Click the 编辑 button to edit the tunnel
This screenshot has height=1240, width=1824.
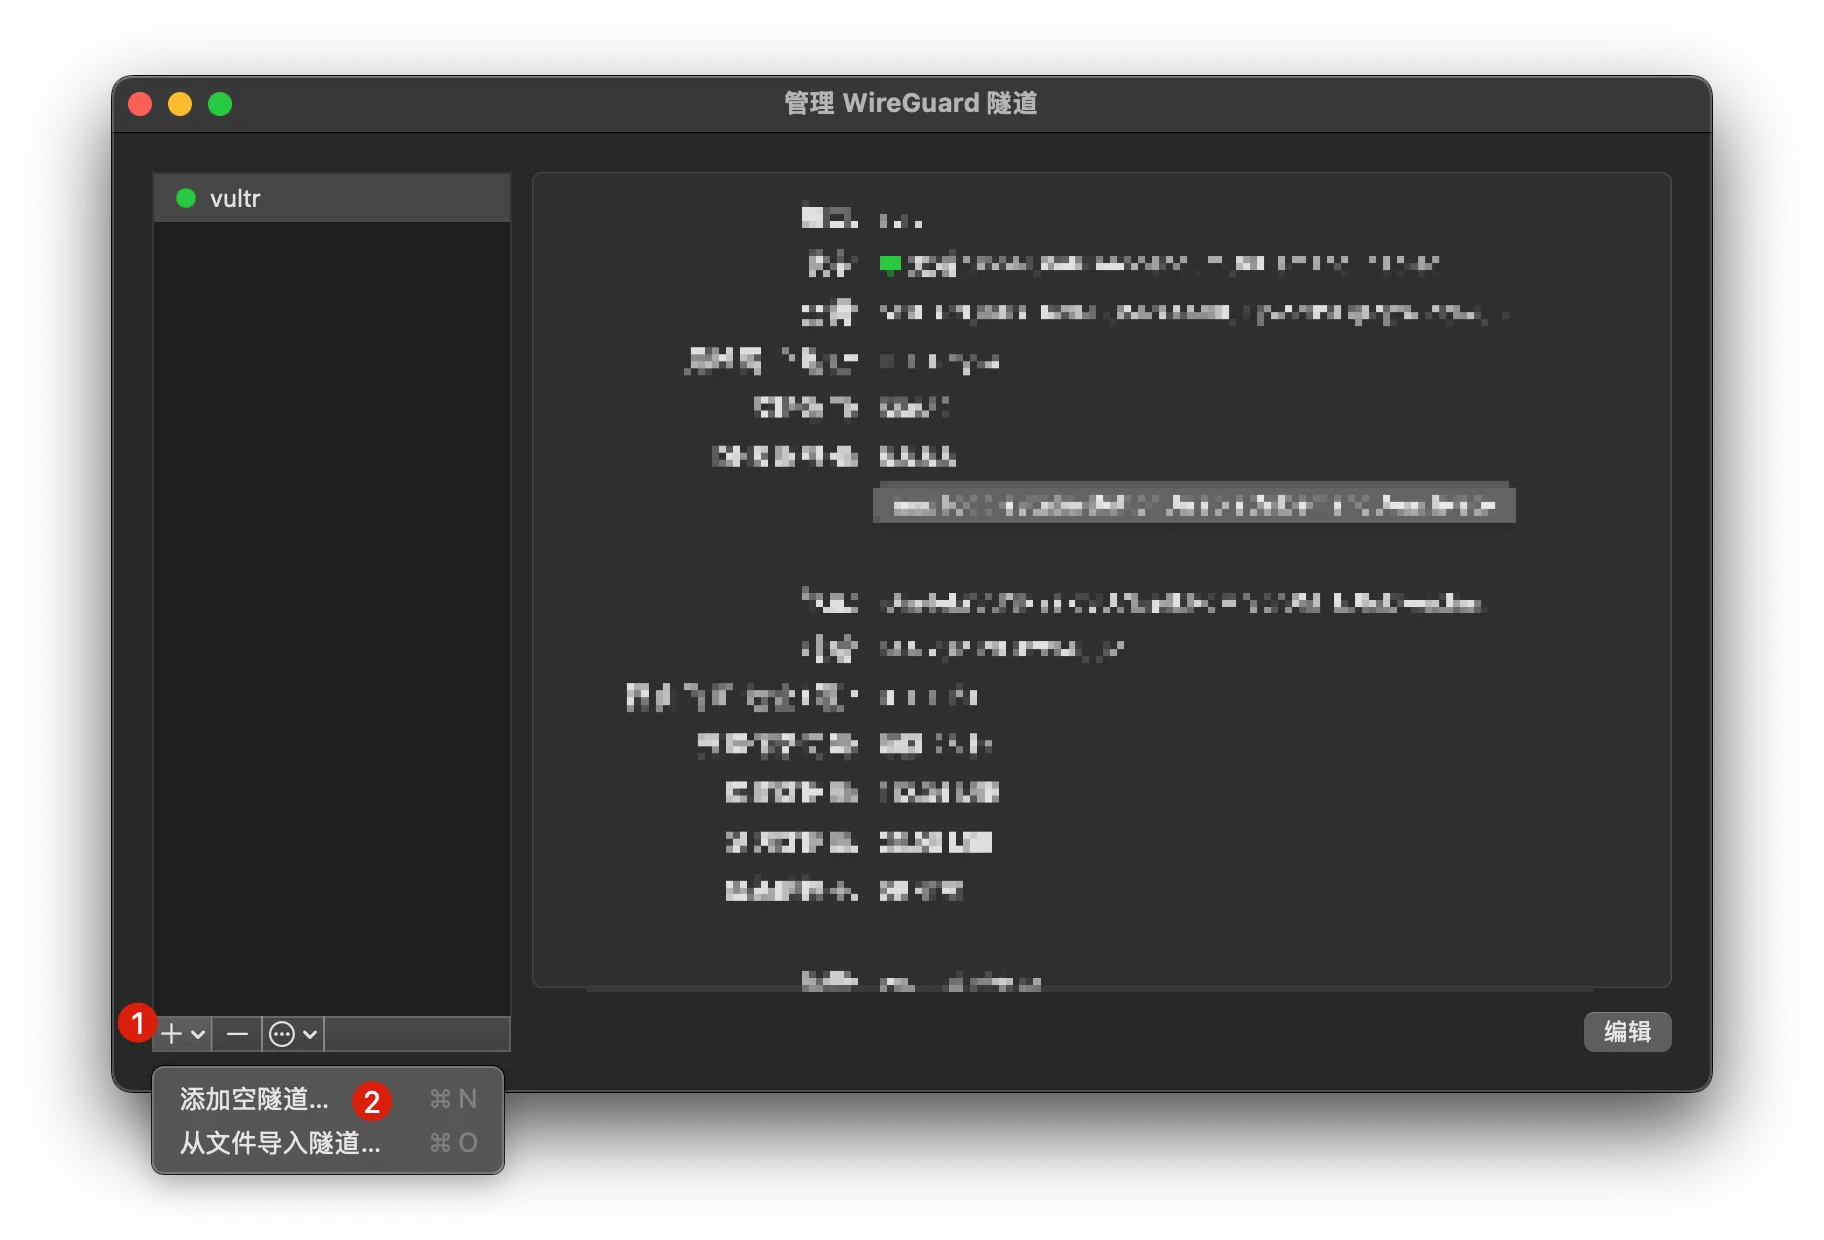[x=1627, y=1031]
